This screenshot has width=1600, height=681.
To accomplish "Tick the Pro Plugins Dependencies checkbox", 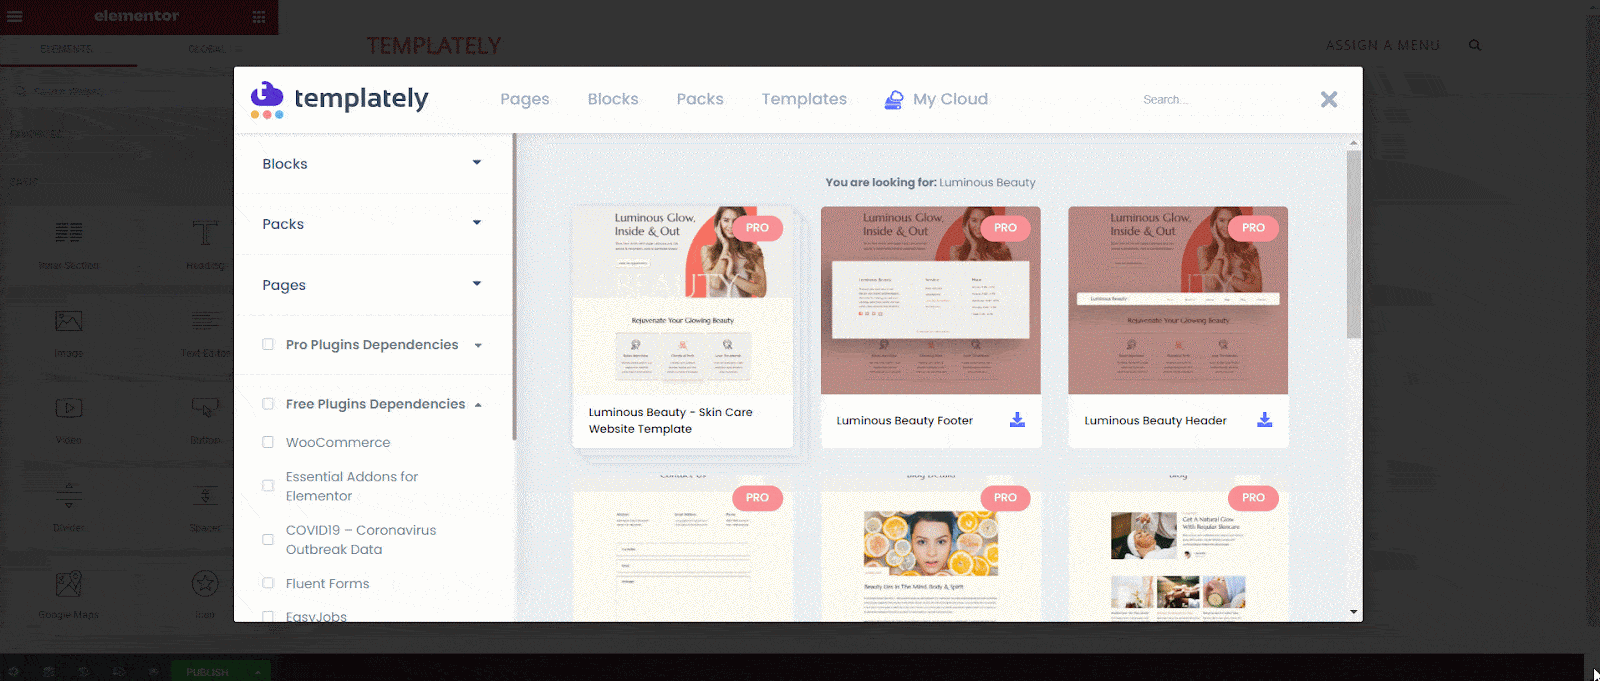I will click(268, 344).
